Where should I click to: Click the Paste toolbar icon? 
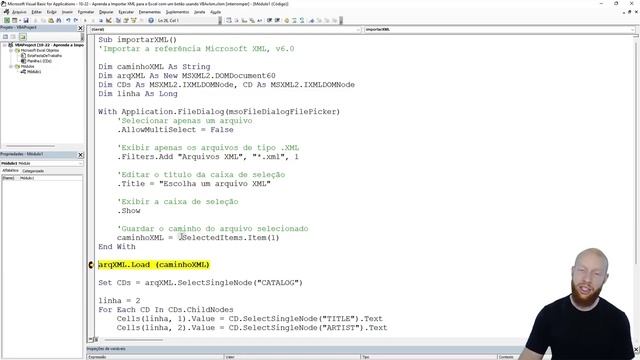[x=51, y=20]
